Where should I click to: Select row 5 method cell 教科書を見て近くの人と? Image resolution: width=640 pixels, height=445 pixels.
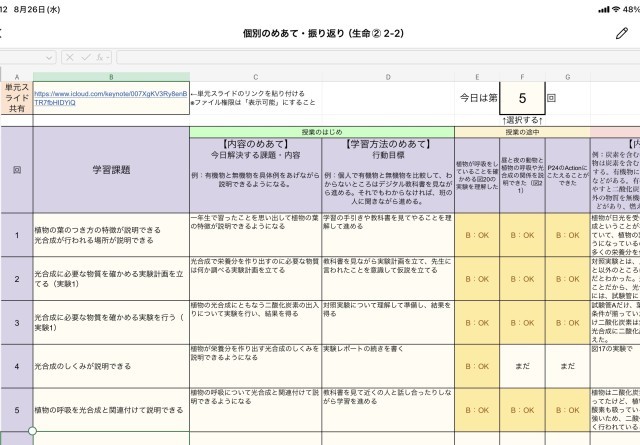click(388, 410)
